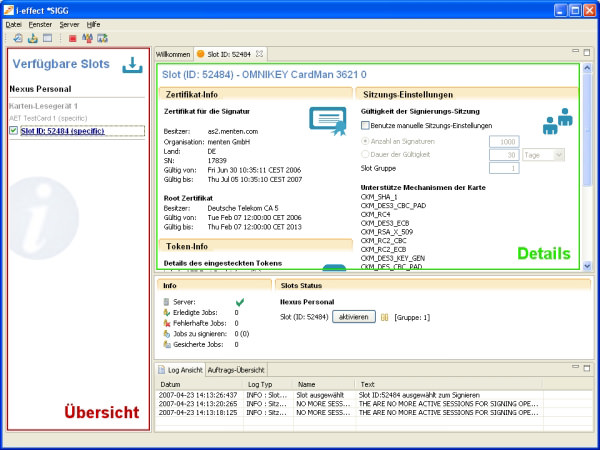Click the Slot Gruppe input field

coord(502,169)
